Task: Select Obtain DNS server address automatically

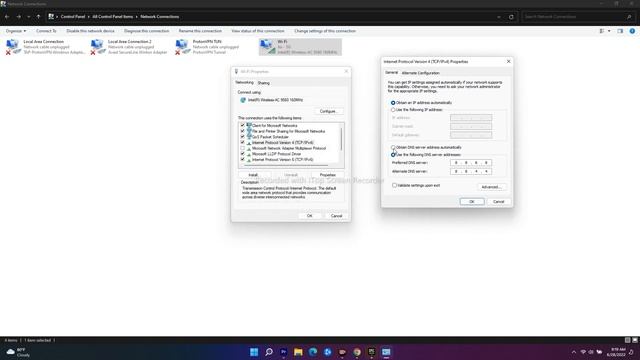Action: coord(393,147)
